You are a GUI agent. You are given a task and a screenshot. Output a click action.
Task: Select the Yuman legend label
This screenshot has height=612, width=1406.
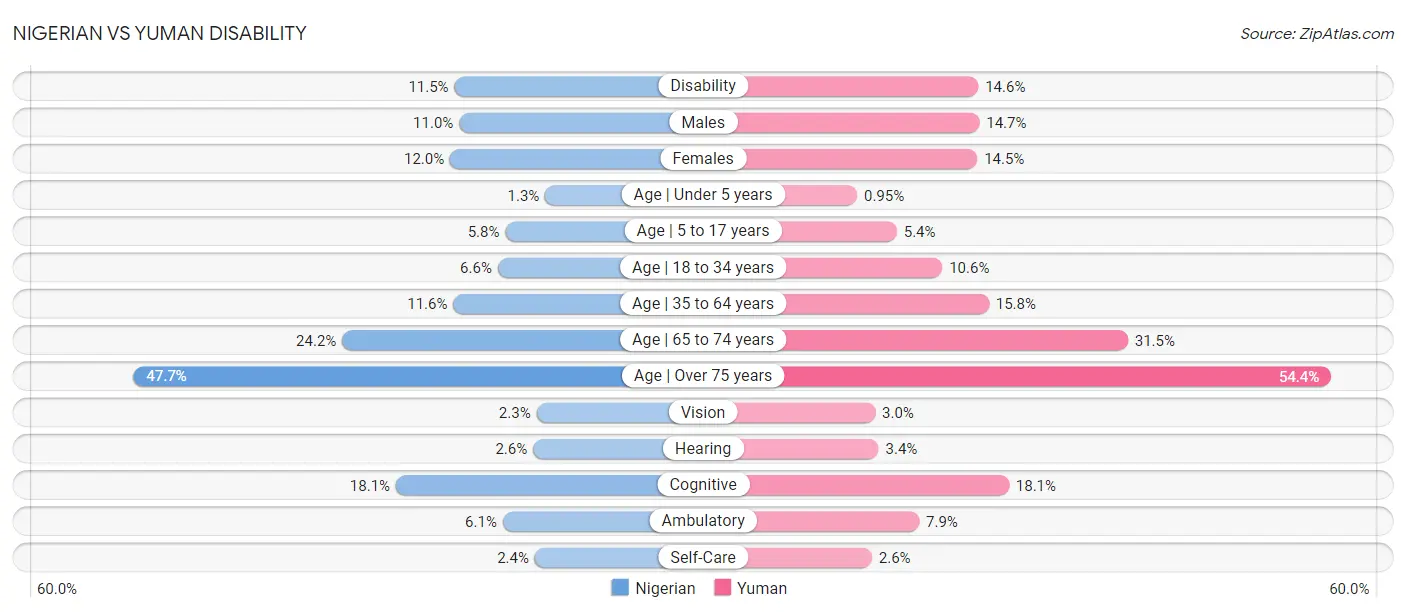(762, 588)
